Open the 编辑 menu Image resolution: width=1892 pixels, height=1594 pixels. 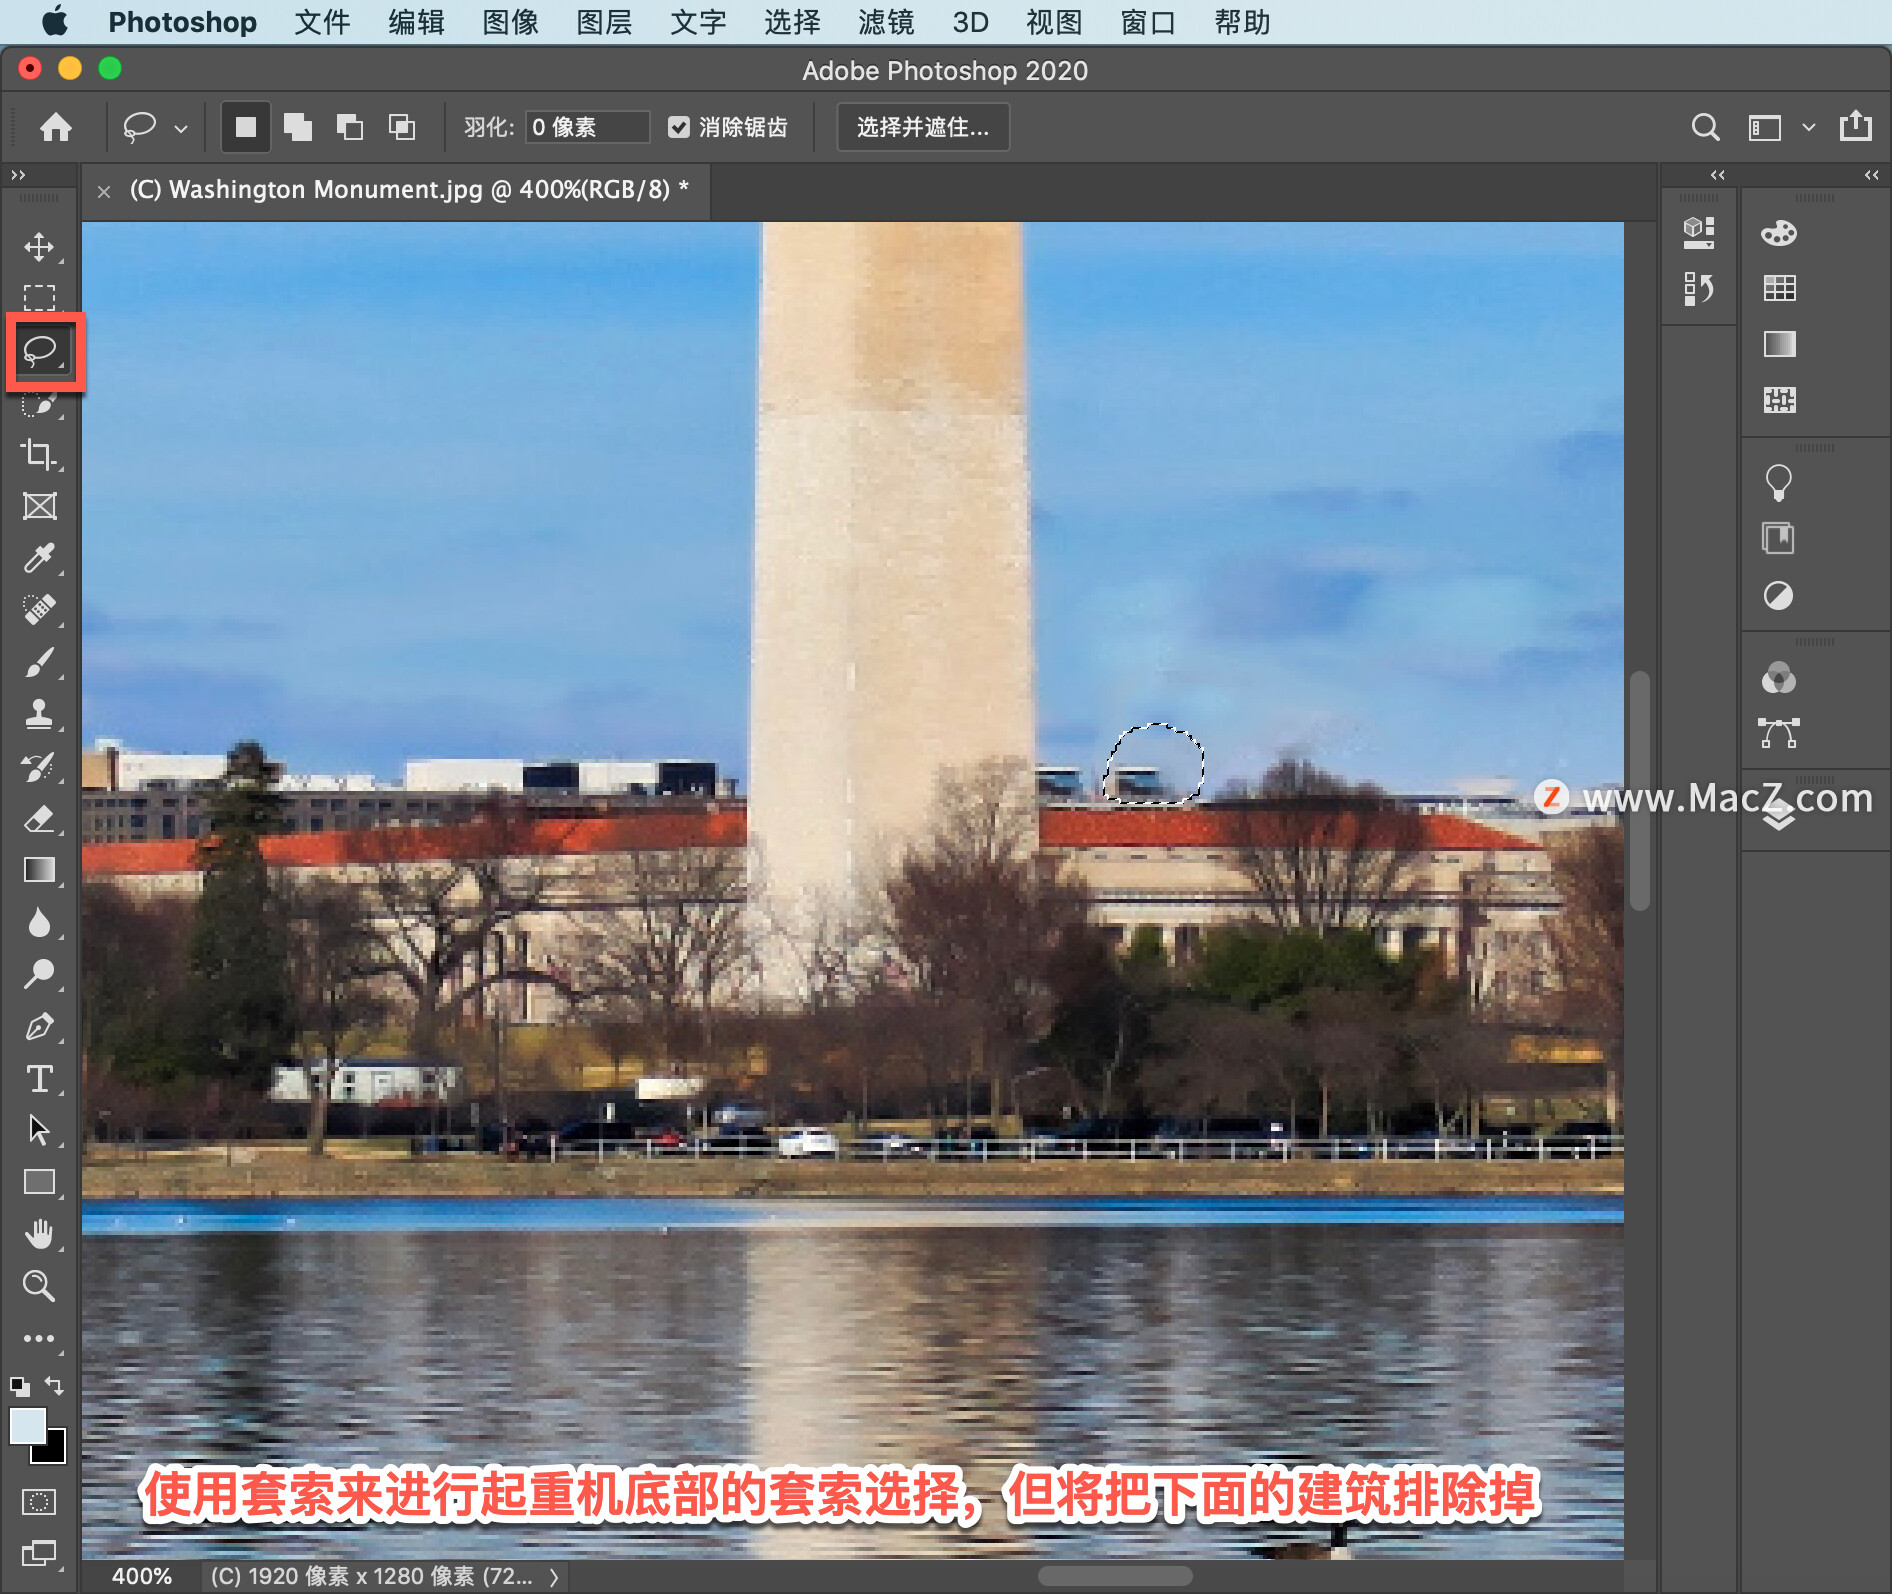point(416,22)
